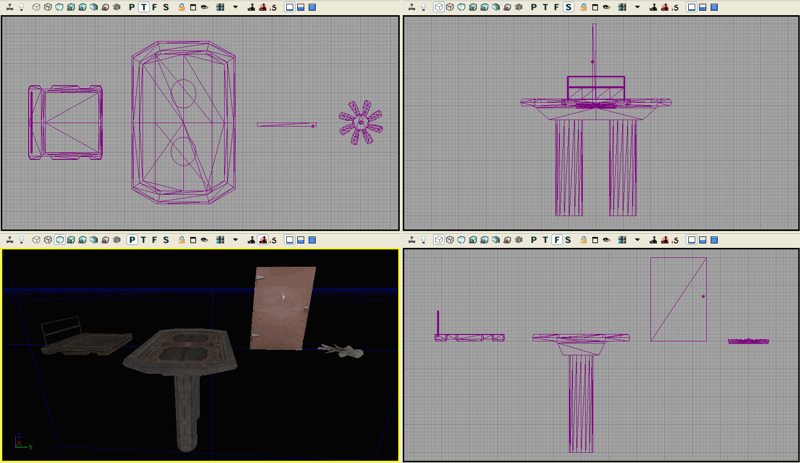
Task: Toggle realtime joystick icon in Perspective viewport toolbar
Action: point(10,240)
